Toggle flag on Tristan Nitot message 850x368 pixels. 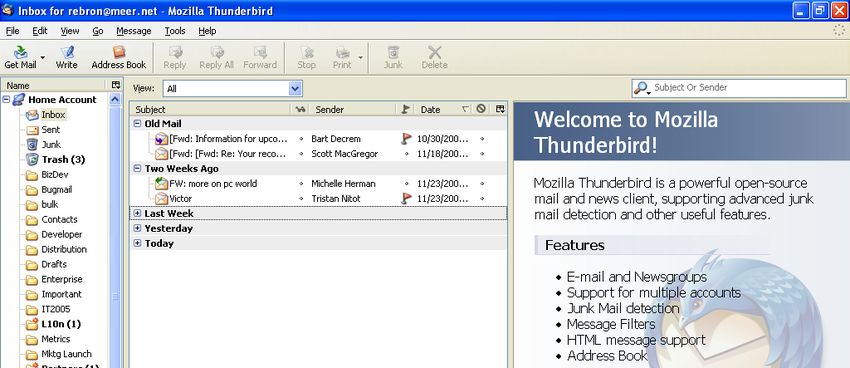point(407,198)
